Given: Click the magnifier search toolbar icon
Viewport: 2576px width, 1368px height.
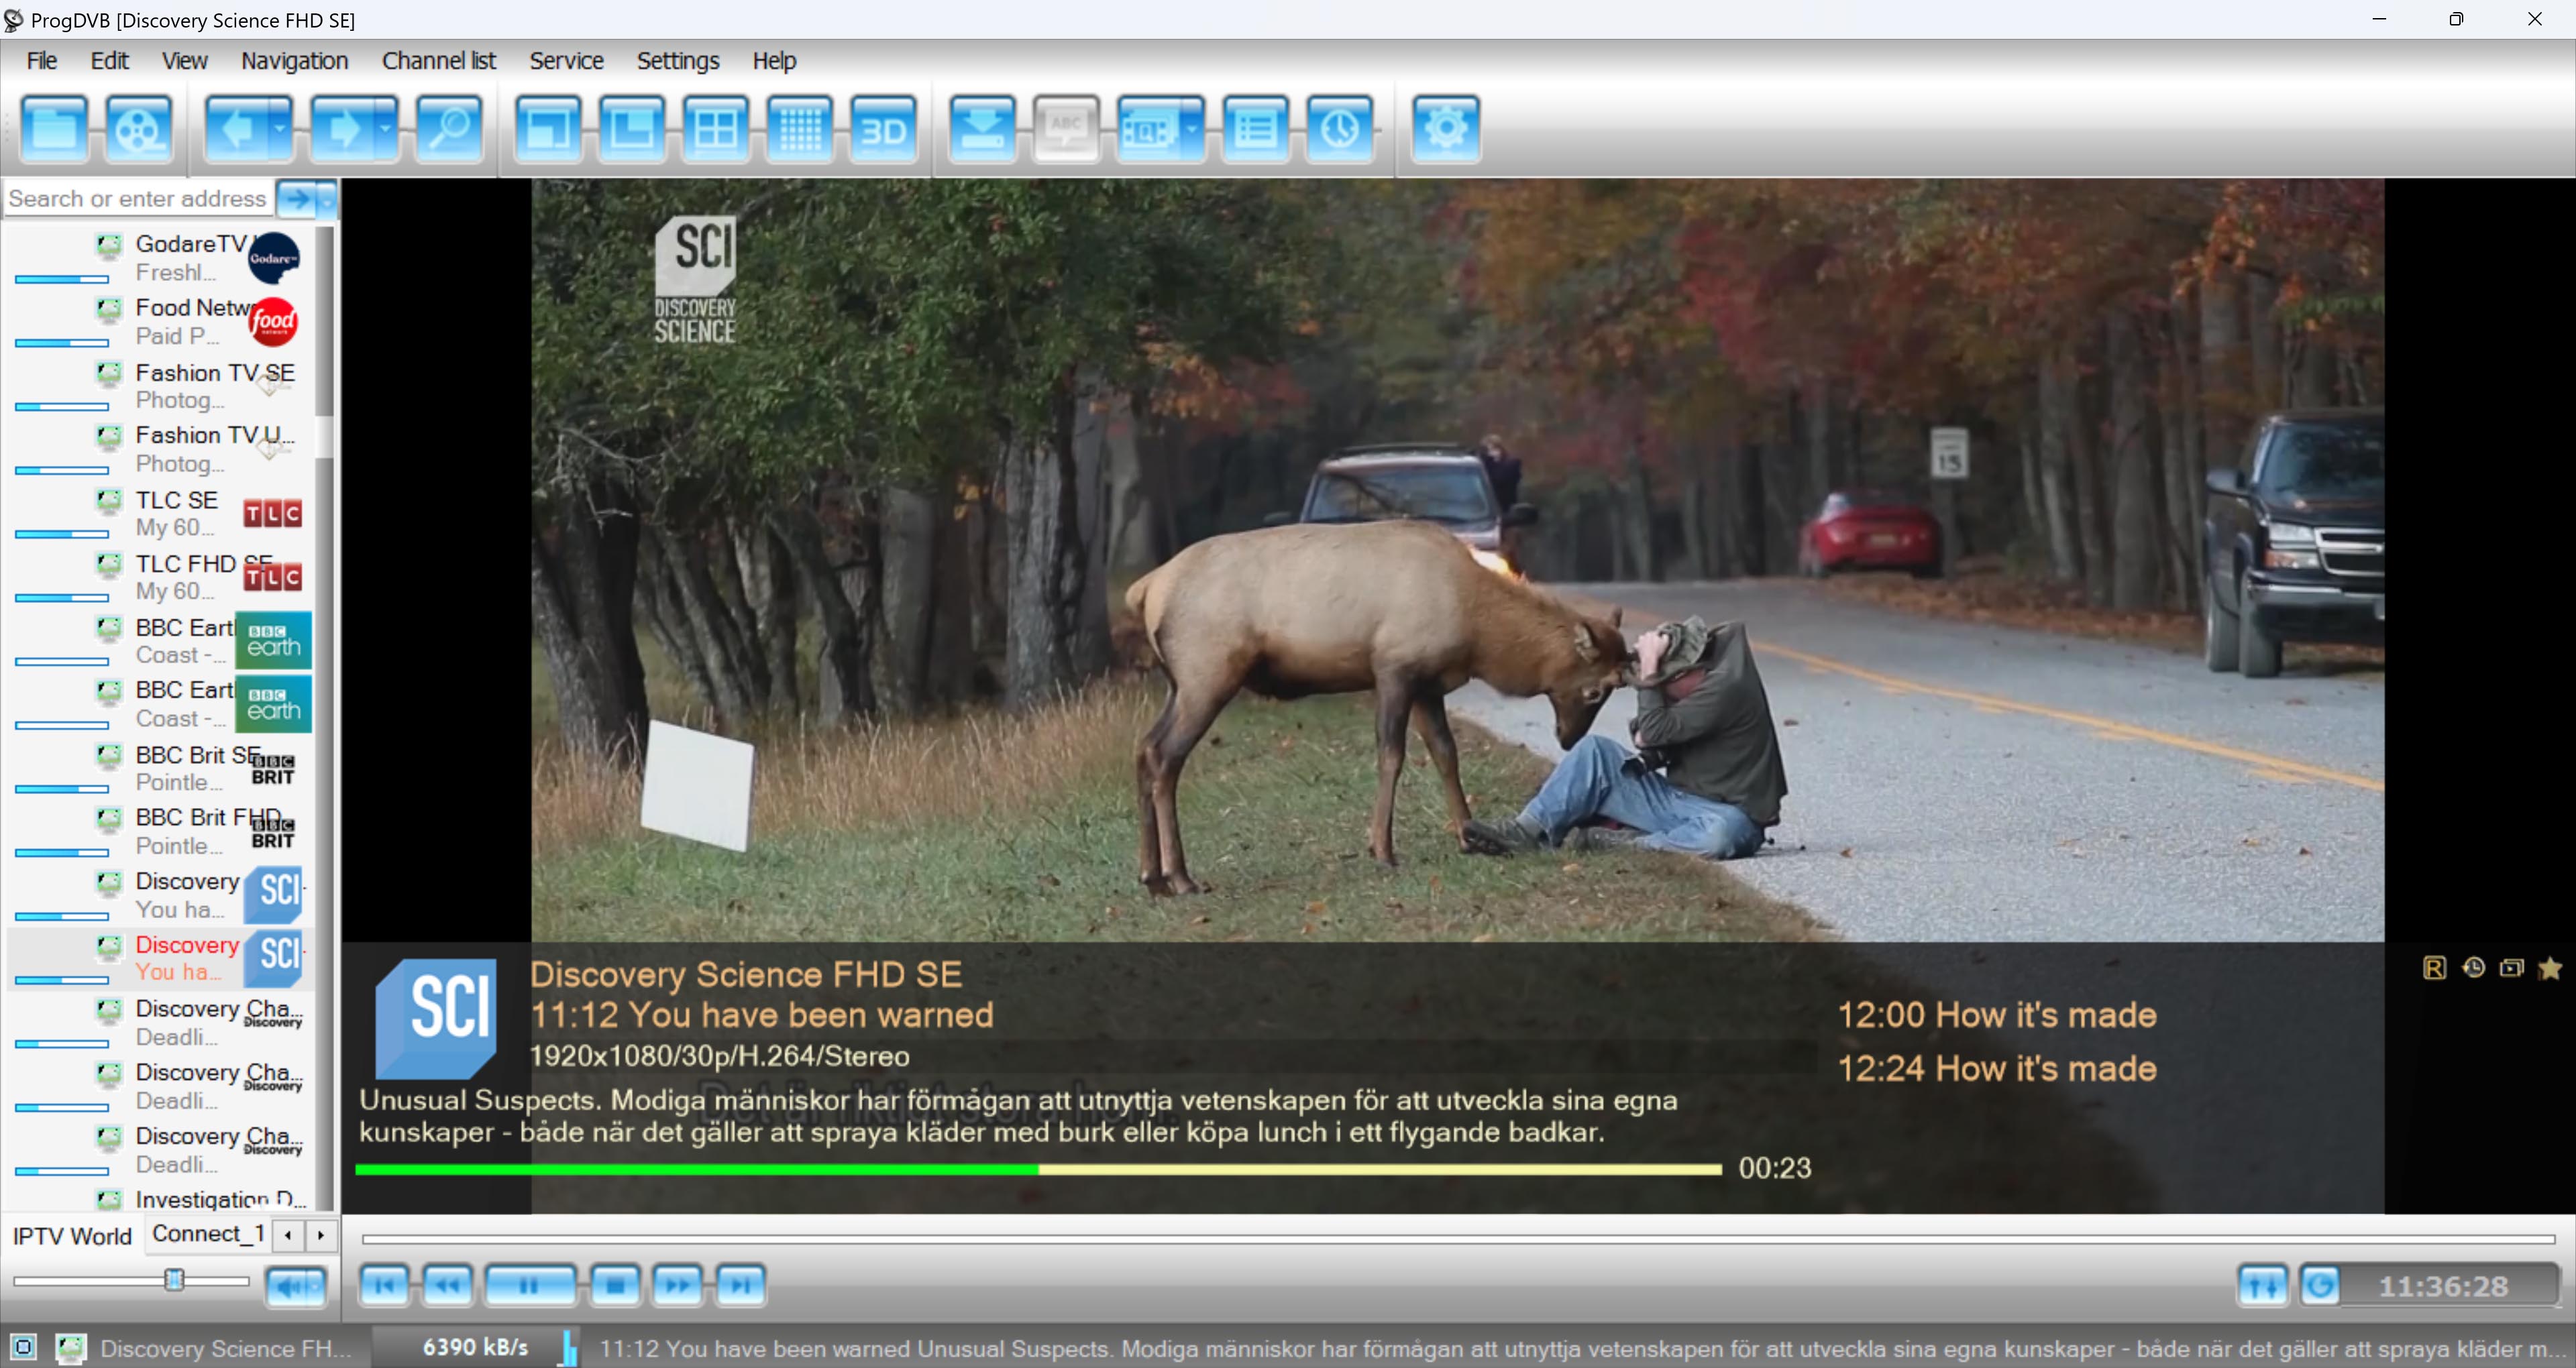Looking at the screenshot, I should tap(449, 128).
